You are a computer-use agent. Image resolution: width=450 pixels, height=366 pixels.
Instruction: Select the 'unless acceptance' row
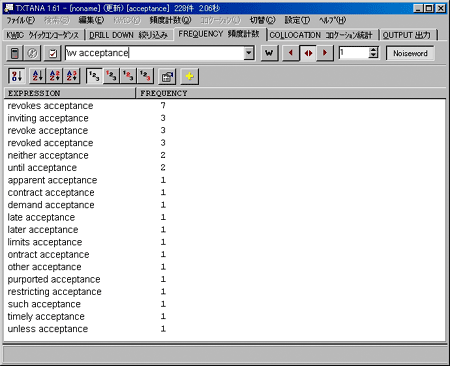(x=224, y=329)
